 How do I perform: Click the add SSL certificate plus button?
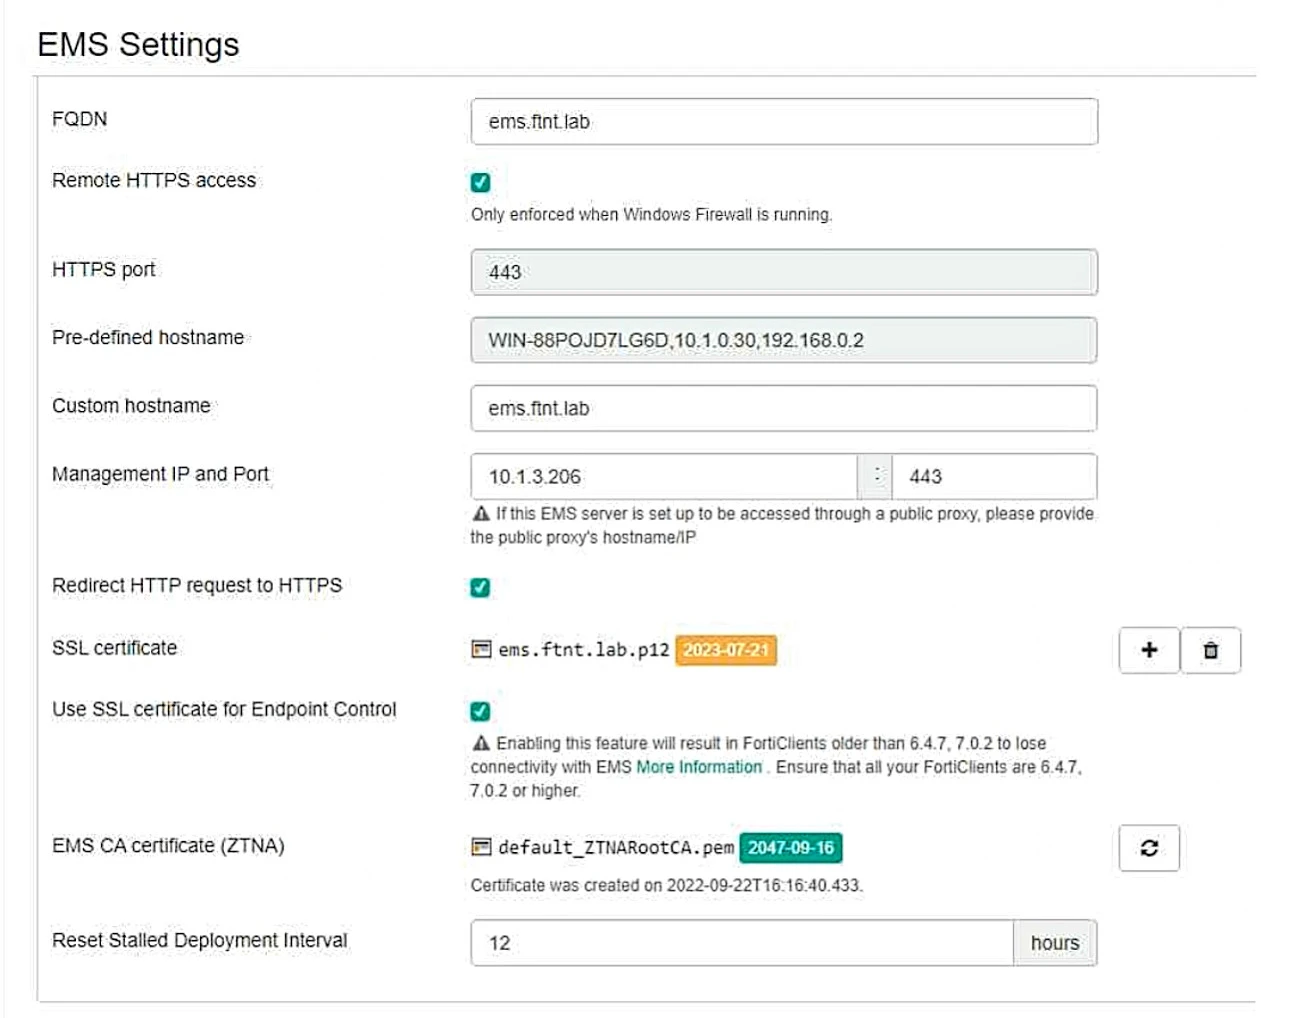pyautogui.click(x=1149, y=650)
